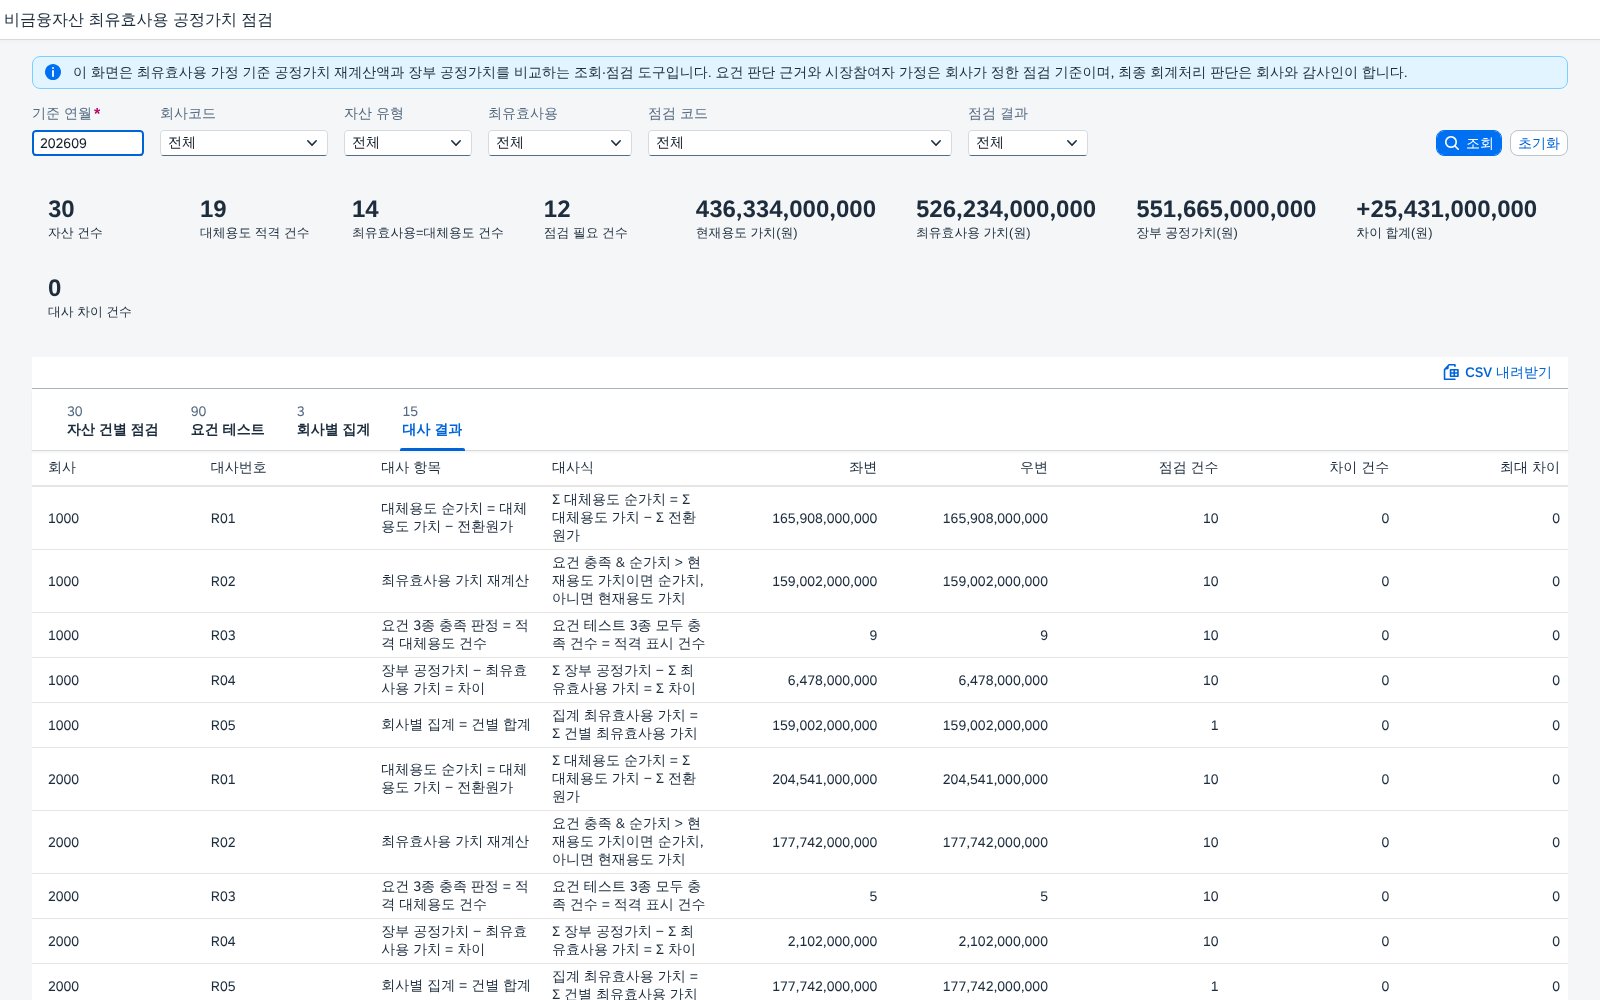
Task: Open the 점검 코드 dropdown
Action: click(x=800, y=143)
